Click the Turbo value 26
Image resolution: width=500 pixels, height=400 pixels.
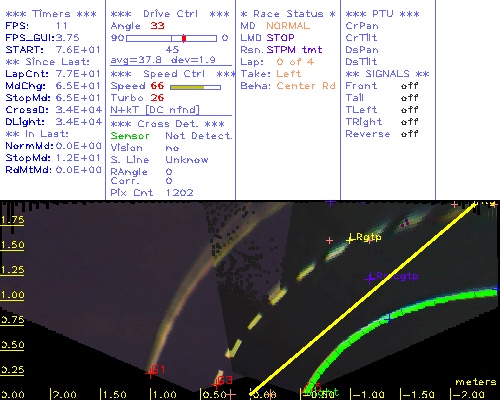(157, 98)
